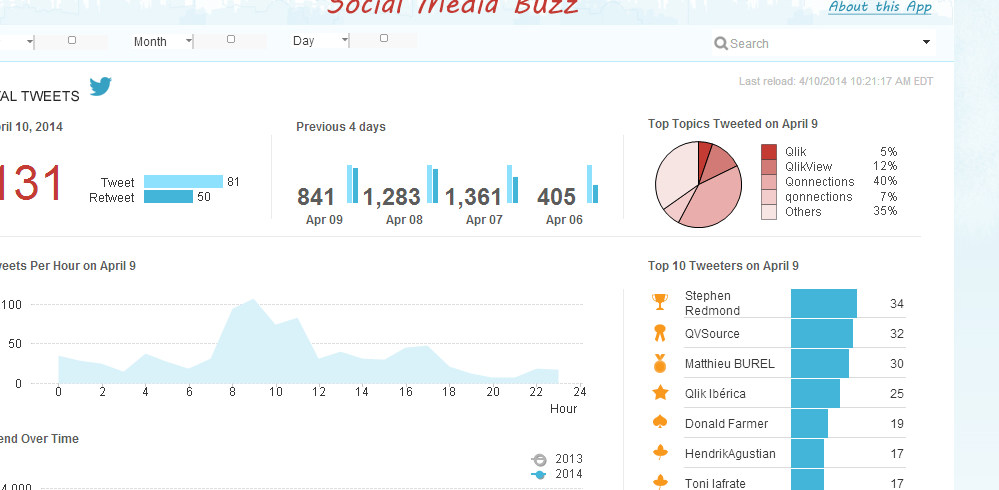Viewport: 999px width, 490px height.
Task: Toggle the checkbox right of Day dropdown
Action: click(384, 40)
